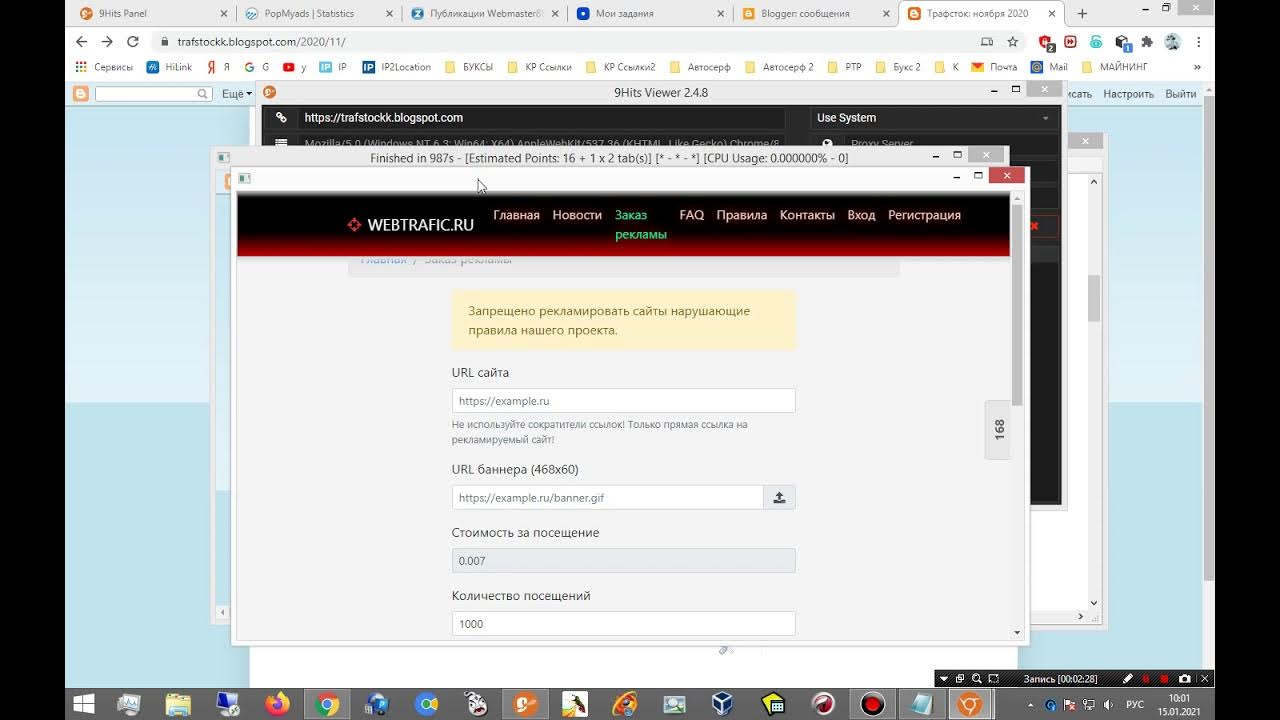
Task: Click the WEBTRAFIC.RU logo
Action: point(410,225)
